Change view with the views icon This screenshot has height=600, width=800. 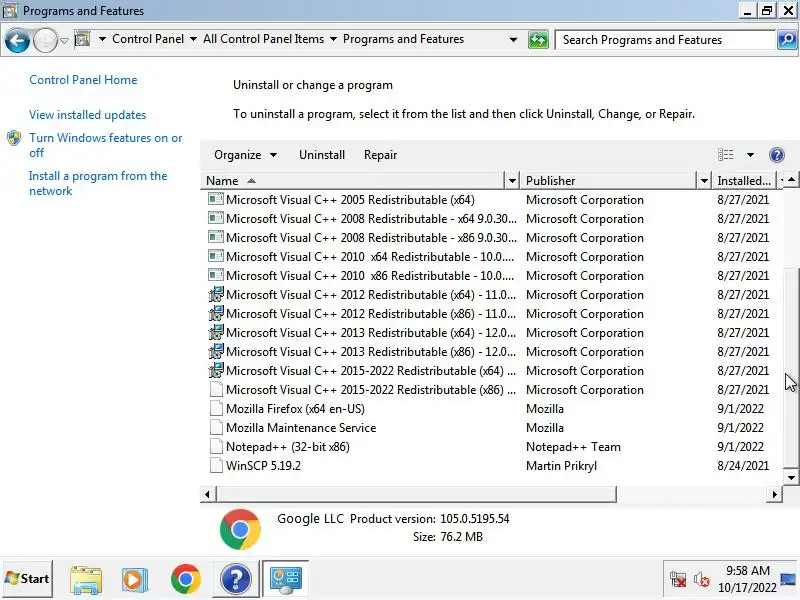pos(726,155)
